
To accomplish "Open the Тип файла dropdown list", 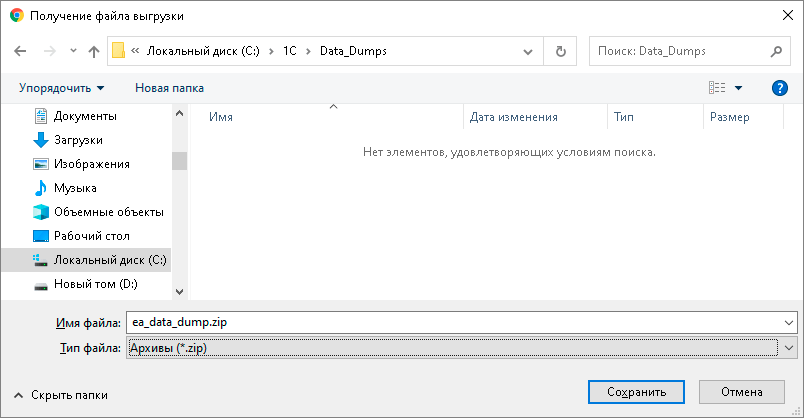I will coord(789,347).
